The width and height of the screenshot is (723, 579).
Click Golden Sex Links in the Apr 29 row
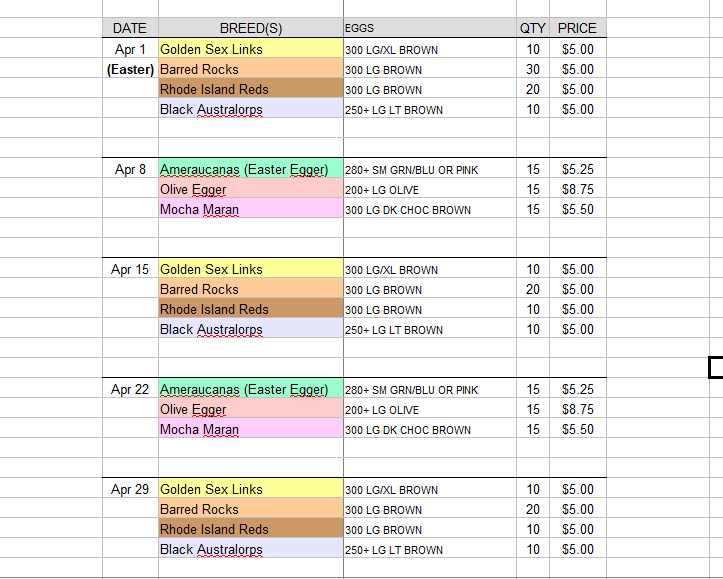pos(250,489)
